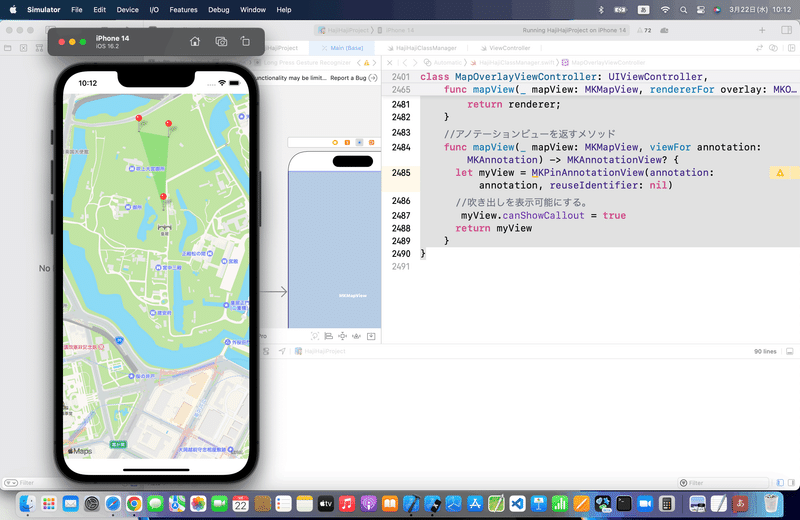
Task: Show the Xcode project navigator icon
Action: tap(8, 48)
